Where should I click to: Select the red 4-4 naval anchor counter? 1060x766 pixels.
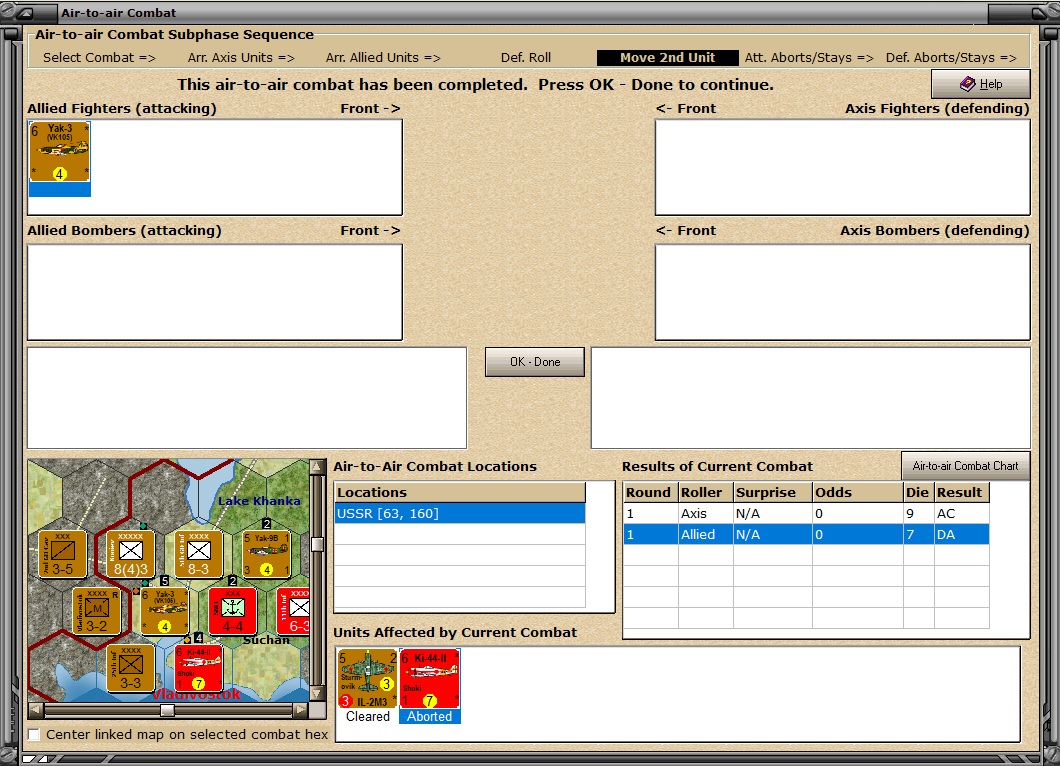pos(233,611)
